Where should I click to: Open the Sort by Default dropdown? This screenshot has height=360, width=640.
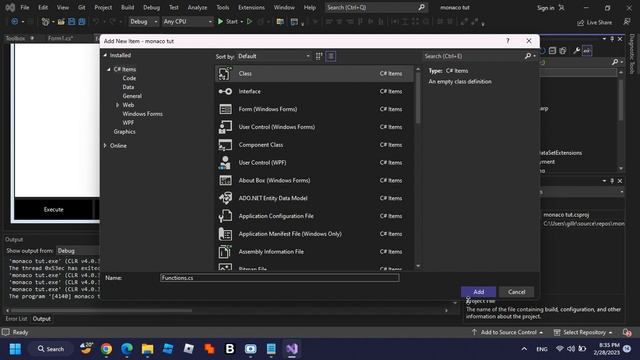click(274, 56)
